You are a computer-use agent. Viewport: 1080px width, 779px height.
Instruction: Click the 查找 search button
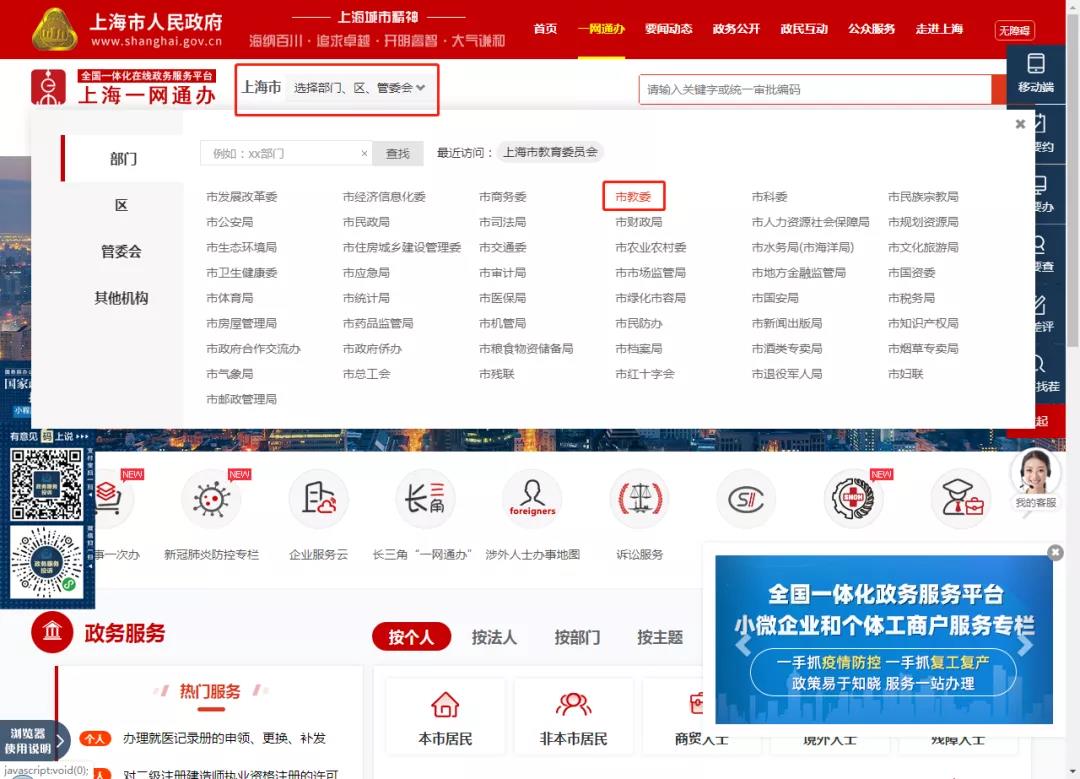(398, 153)
